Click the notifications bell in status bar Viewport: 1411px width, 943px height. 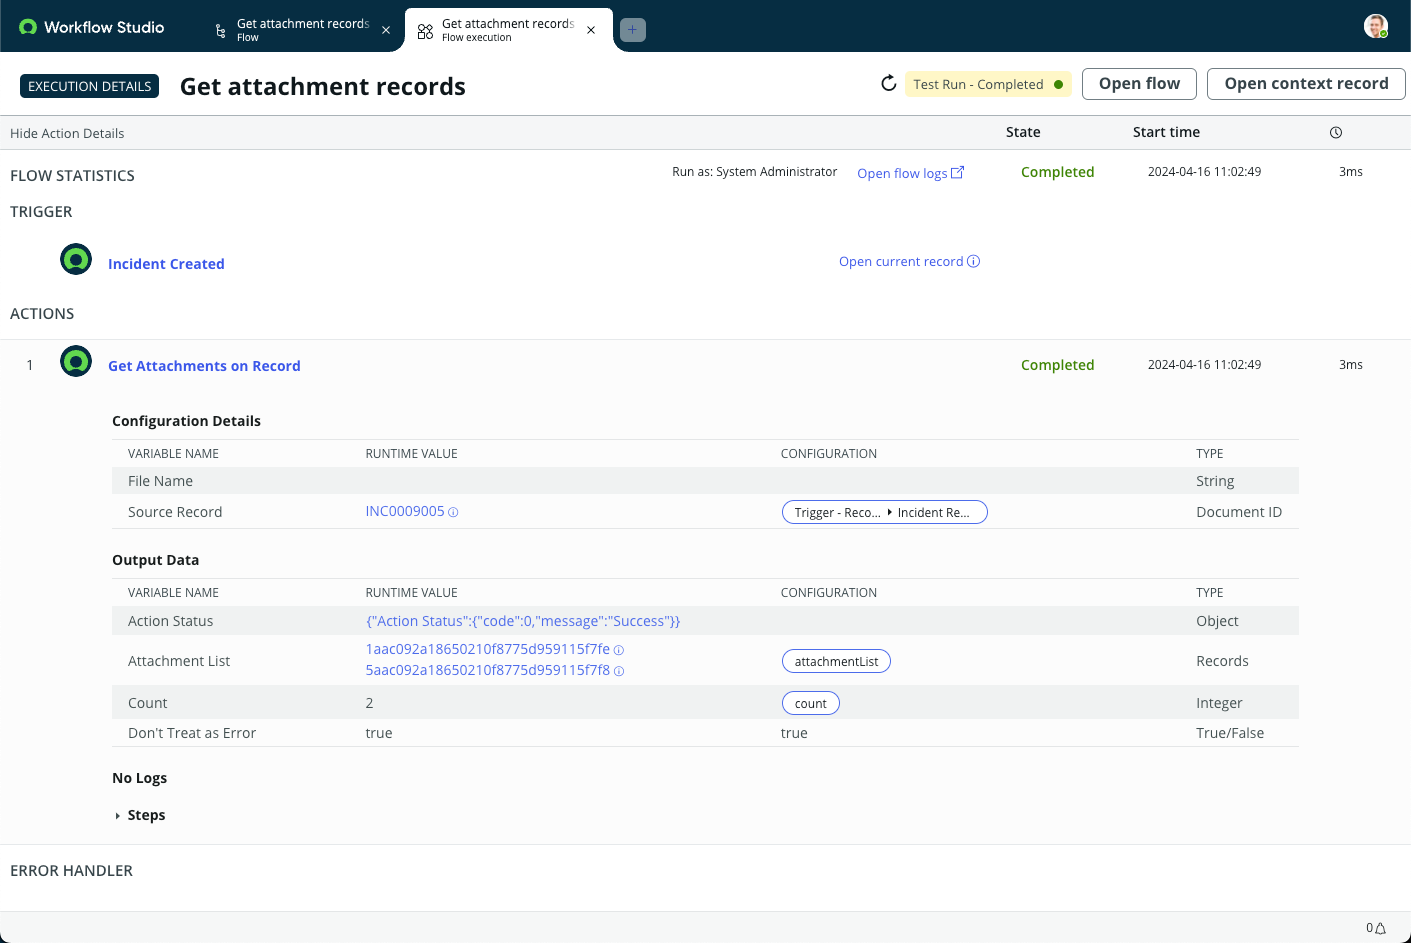coord(1380,928)
